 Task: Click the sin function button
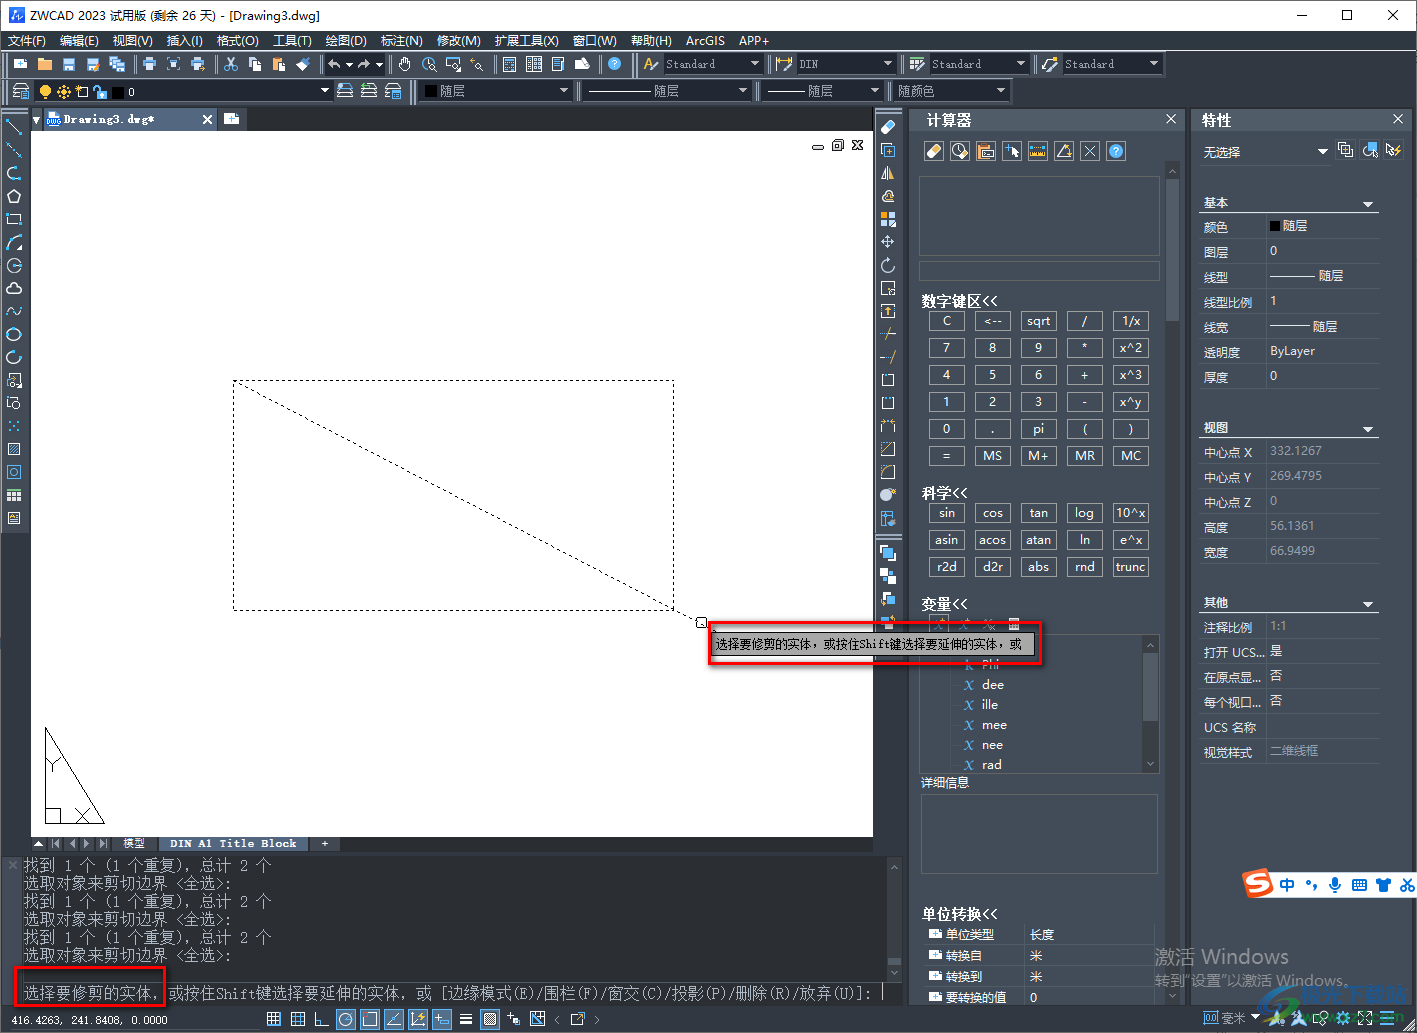pos(947,513)
